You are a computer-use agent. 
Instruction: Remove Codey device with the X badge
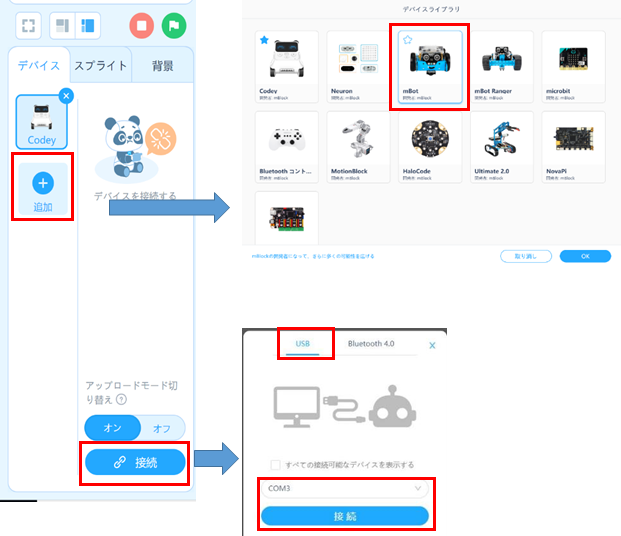tap(66, 96)
